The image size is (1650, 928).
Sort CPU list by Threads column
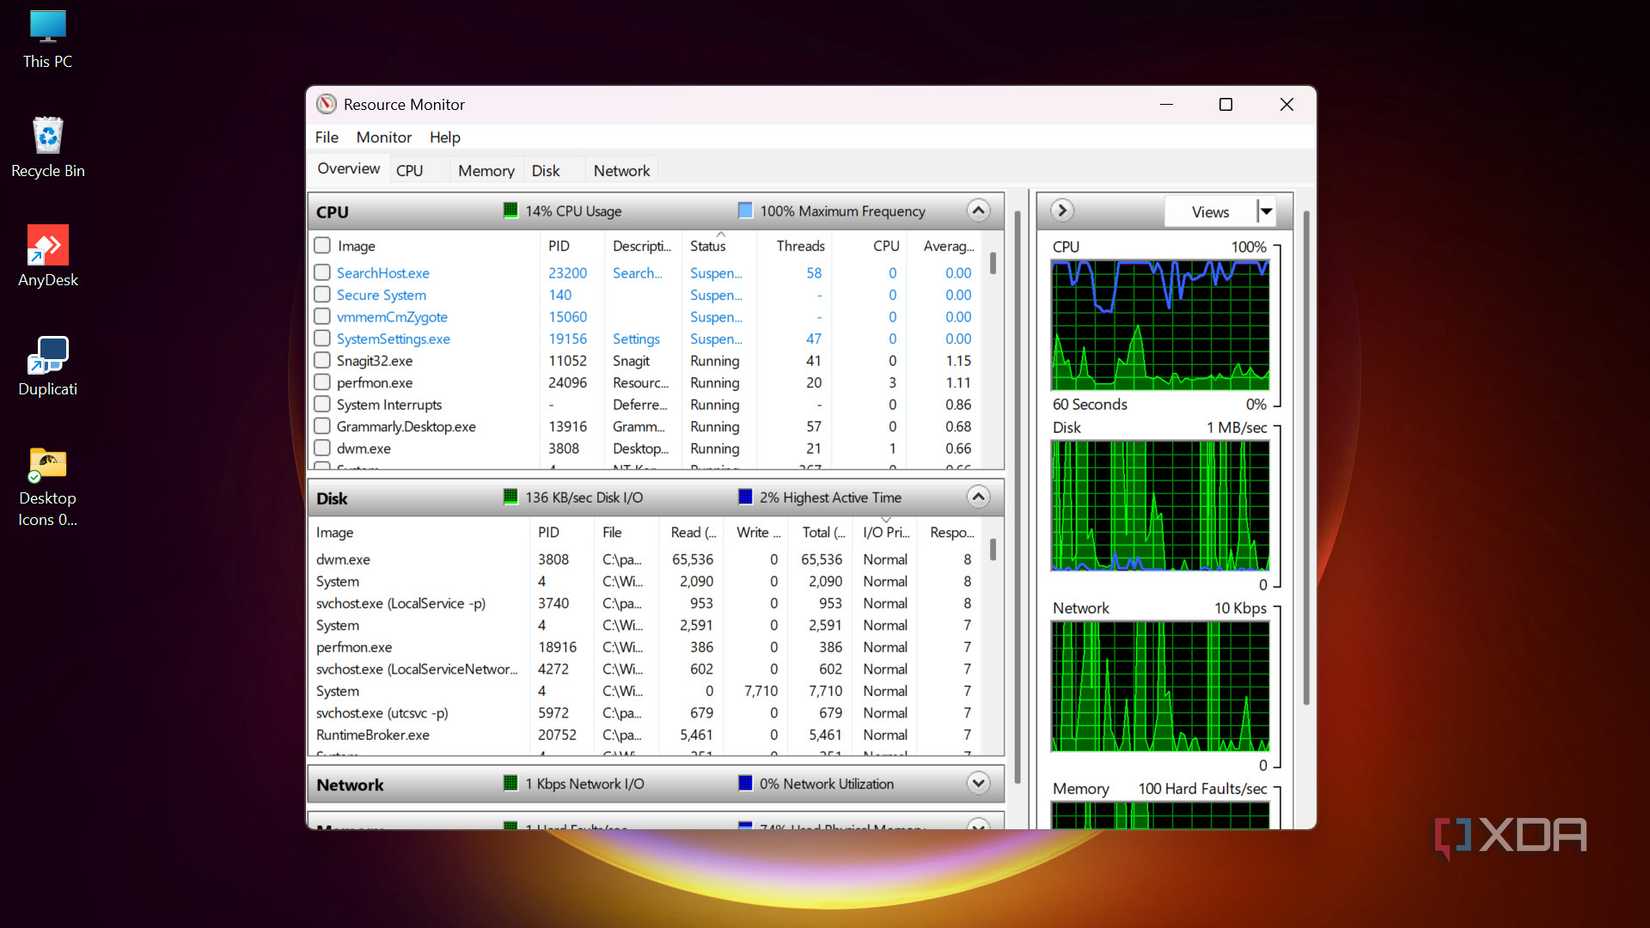click(x=800, y=246)
